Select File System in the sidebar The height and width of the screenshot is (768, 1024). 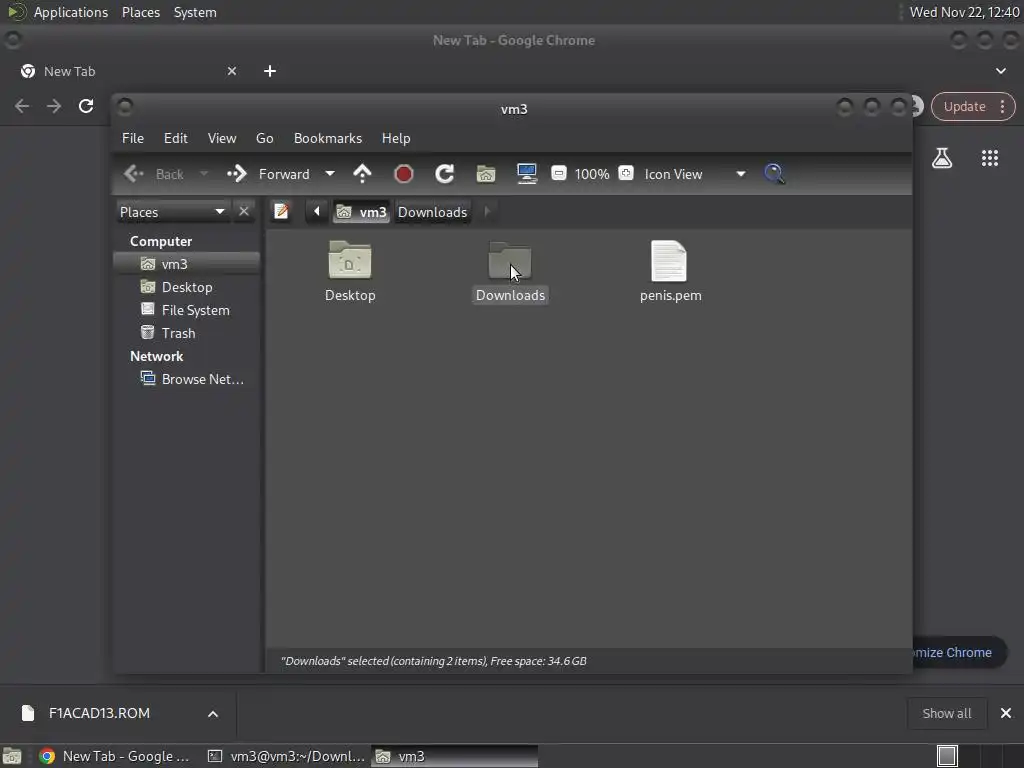[187, 310]
